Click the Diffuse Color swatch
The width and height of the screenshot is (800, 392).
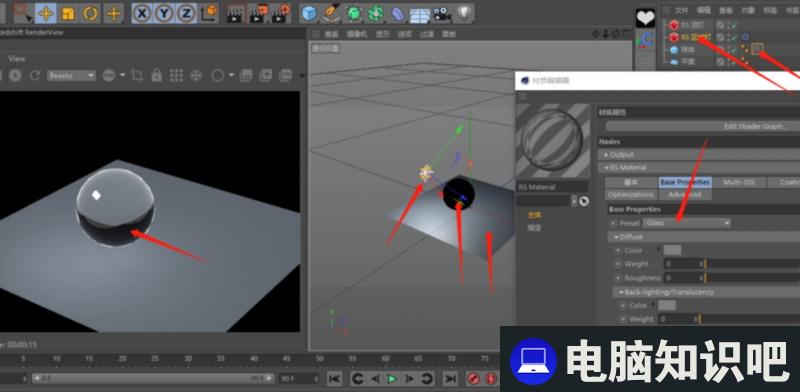(x=672, y=250)
